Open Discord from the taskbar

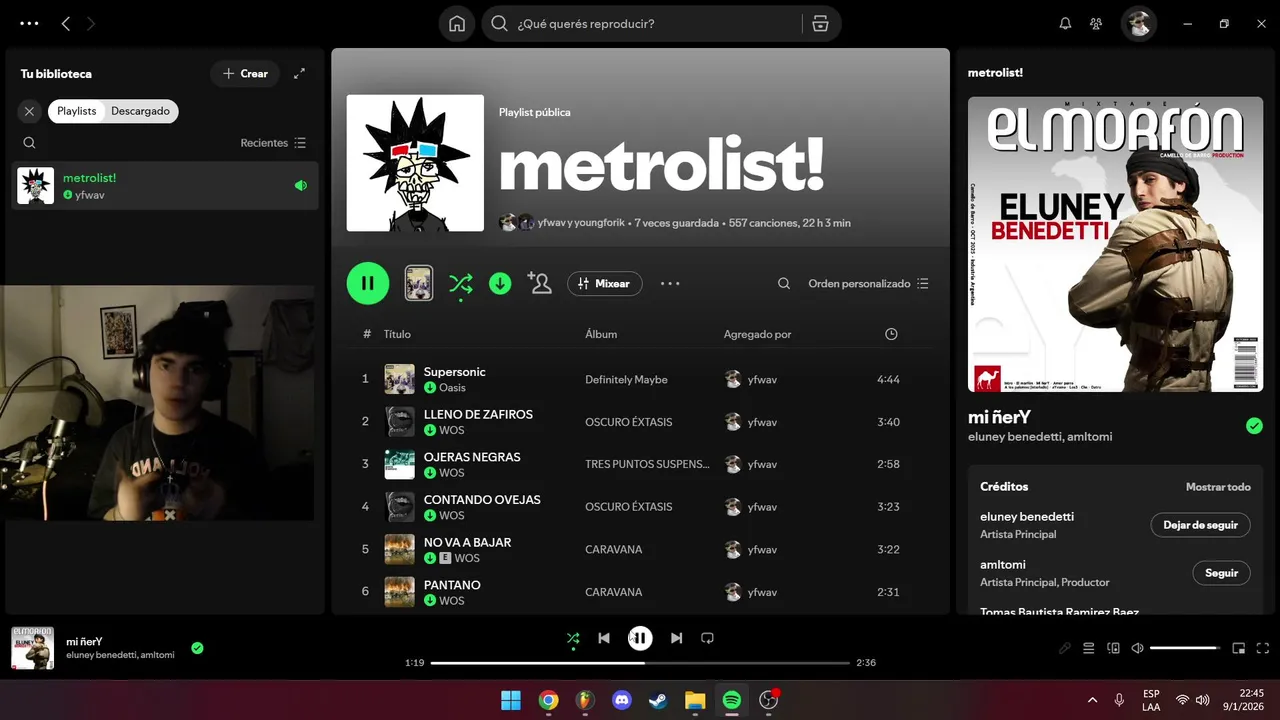(622, 700)
